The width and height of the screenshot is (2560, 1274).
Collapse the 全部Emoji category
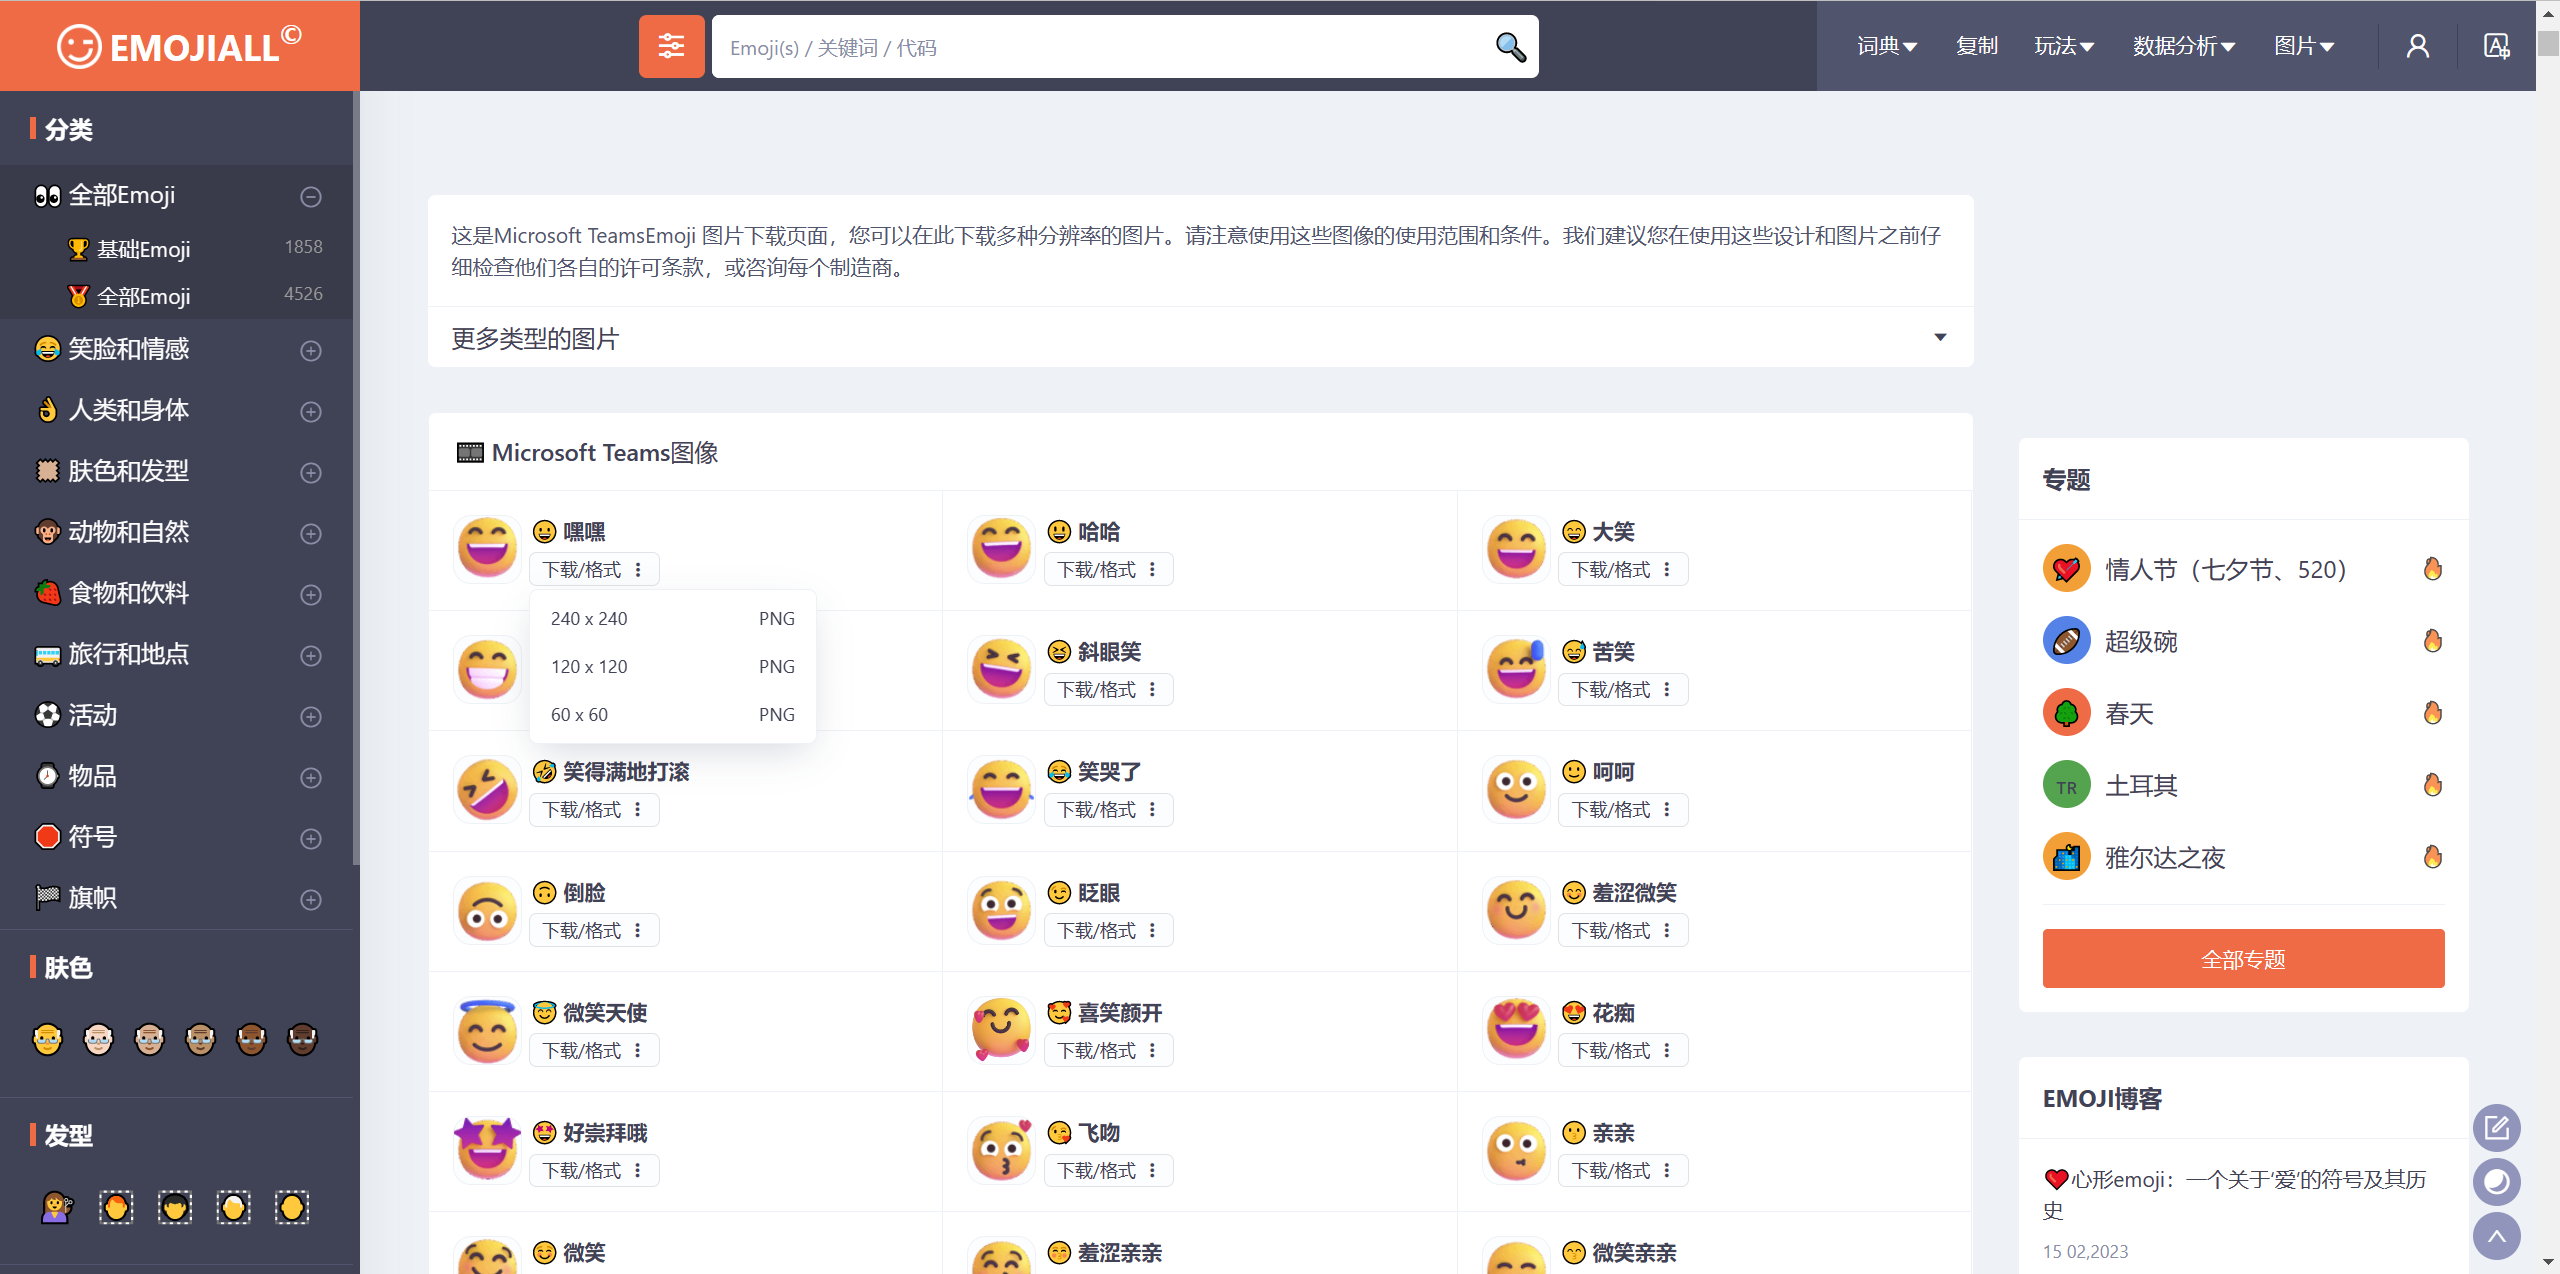[x=309, y=196]
